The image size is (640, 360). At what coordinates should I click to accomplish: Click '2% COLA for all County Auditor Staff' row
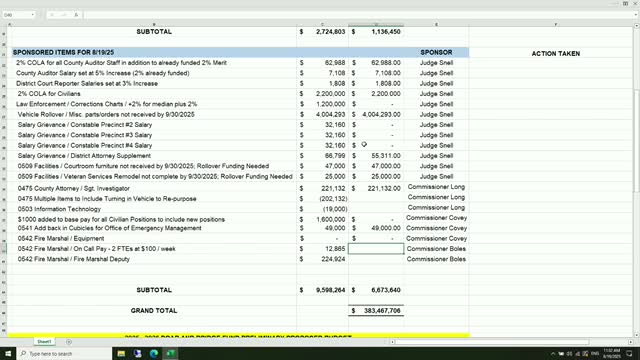click(x=121, y=63)
